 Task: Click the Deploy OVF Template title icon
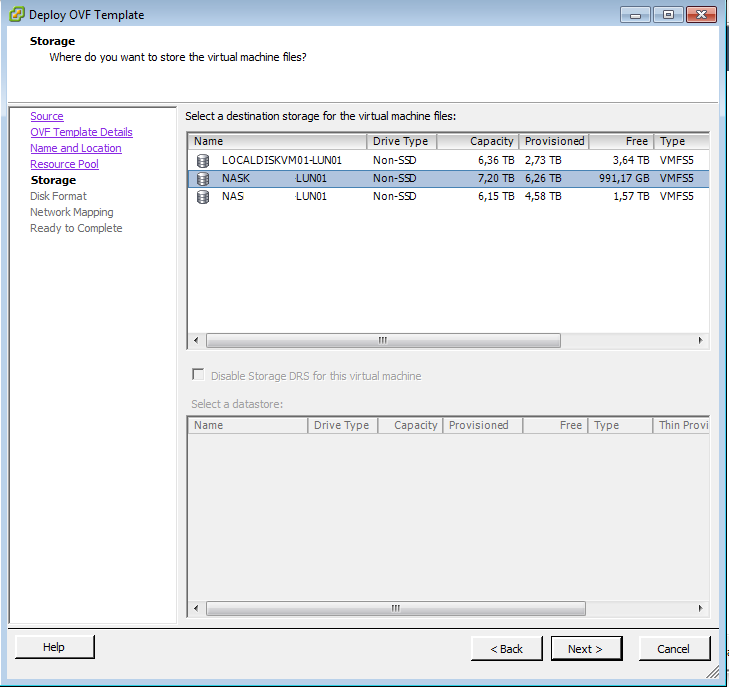16,14
